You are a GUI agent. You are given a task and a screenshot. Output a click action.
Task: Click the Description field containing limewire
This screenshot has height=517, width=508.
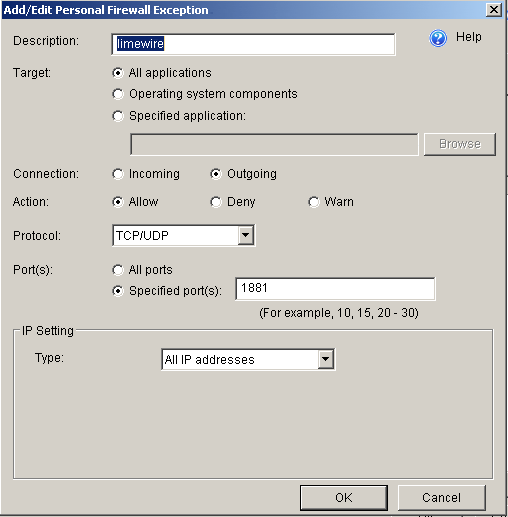coord(253,44)
